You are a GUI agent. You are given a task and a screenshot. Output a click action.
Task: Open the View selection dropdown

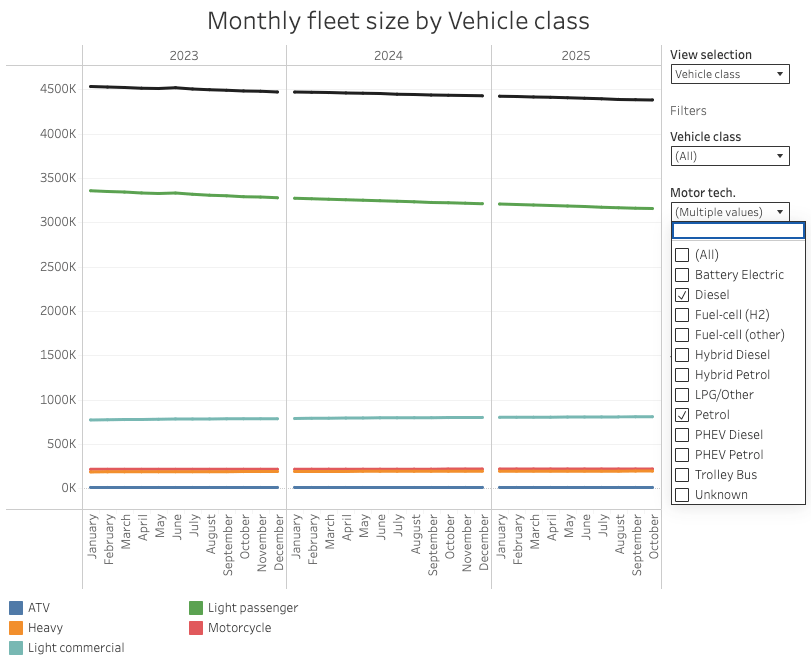[x=729, y=74]
